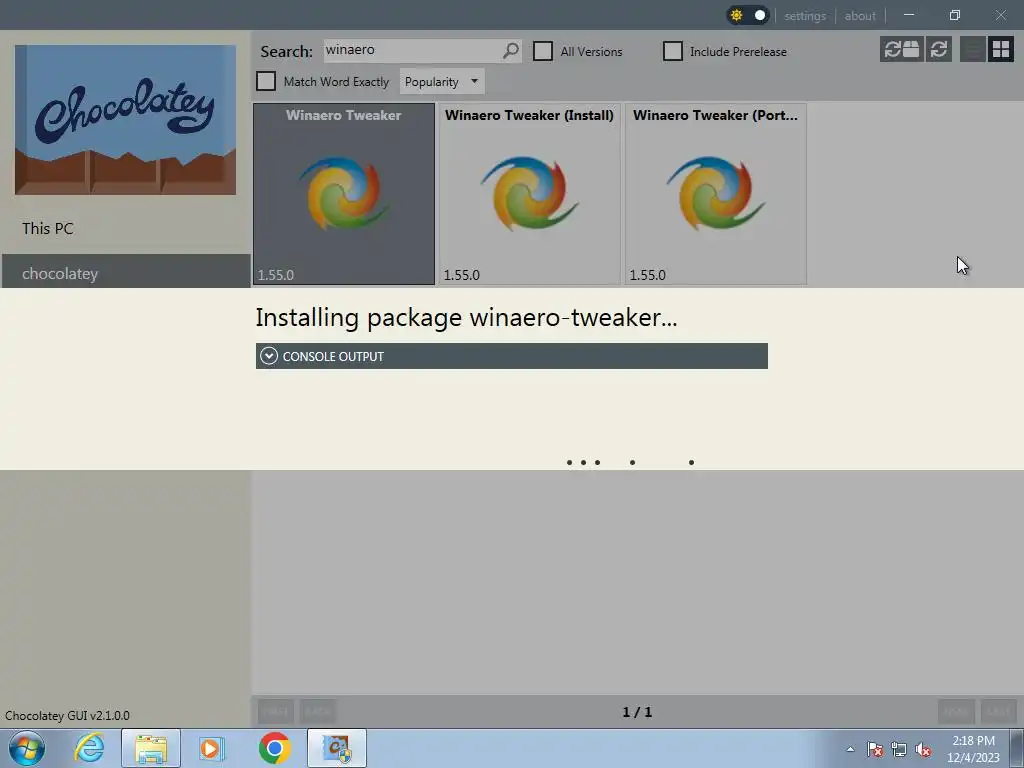Select the Winaero Tweaker package tile
The image size is (1024, 768).
(x=344, y=194)
